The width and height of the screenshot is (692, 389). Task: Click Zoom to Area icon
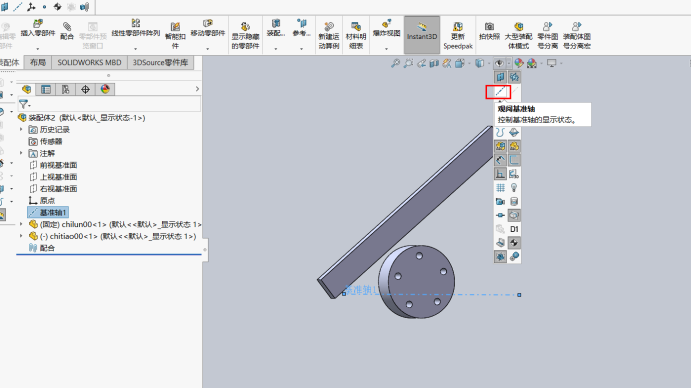coord(408,64)
